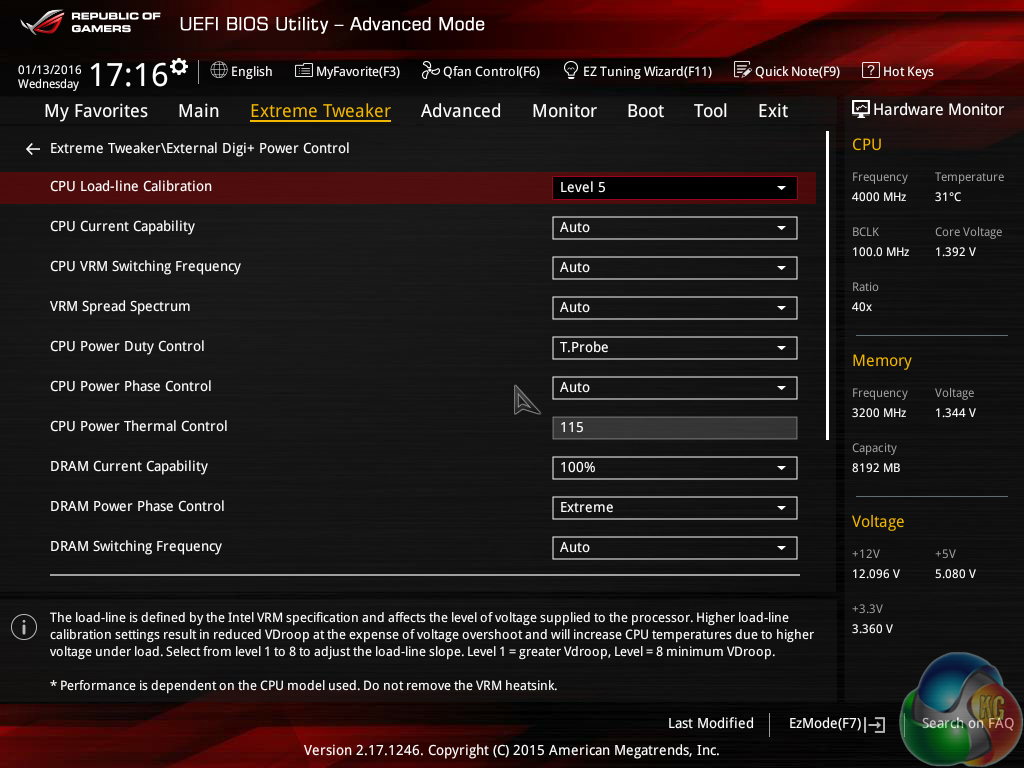Go to the Boot tab
Viewport: 1024px width, 768px height.
coord(645,111)
